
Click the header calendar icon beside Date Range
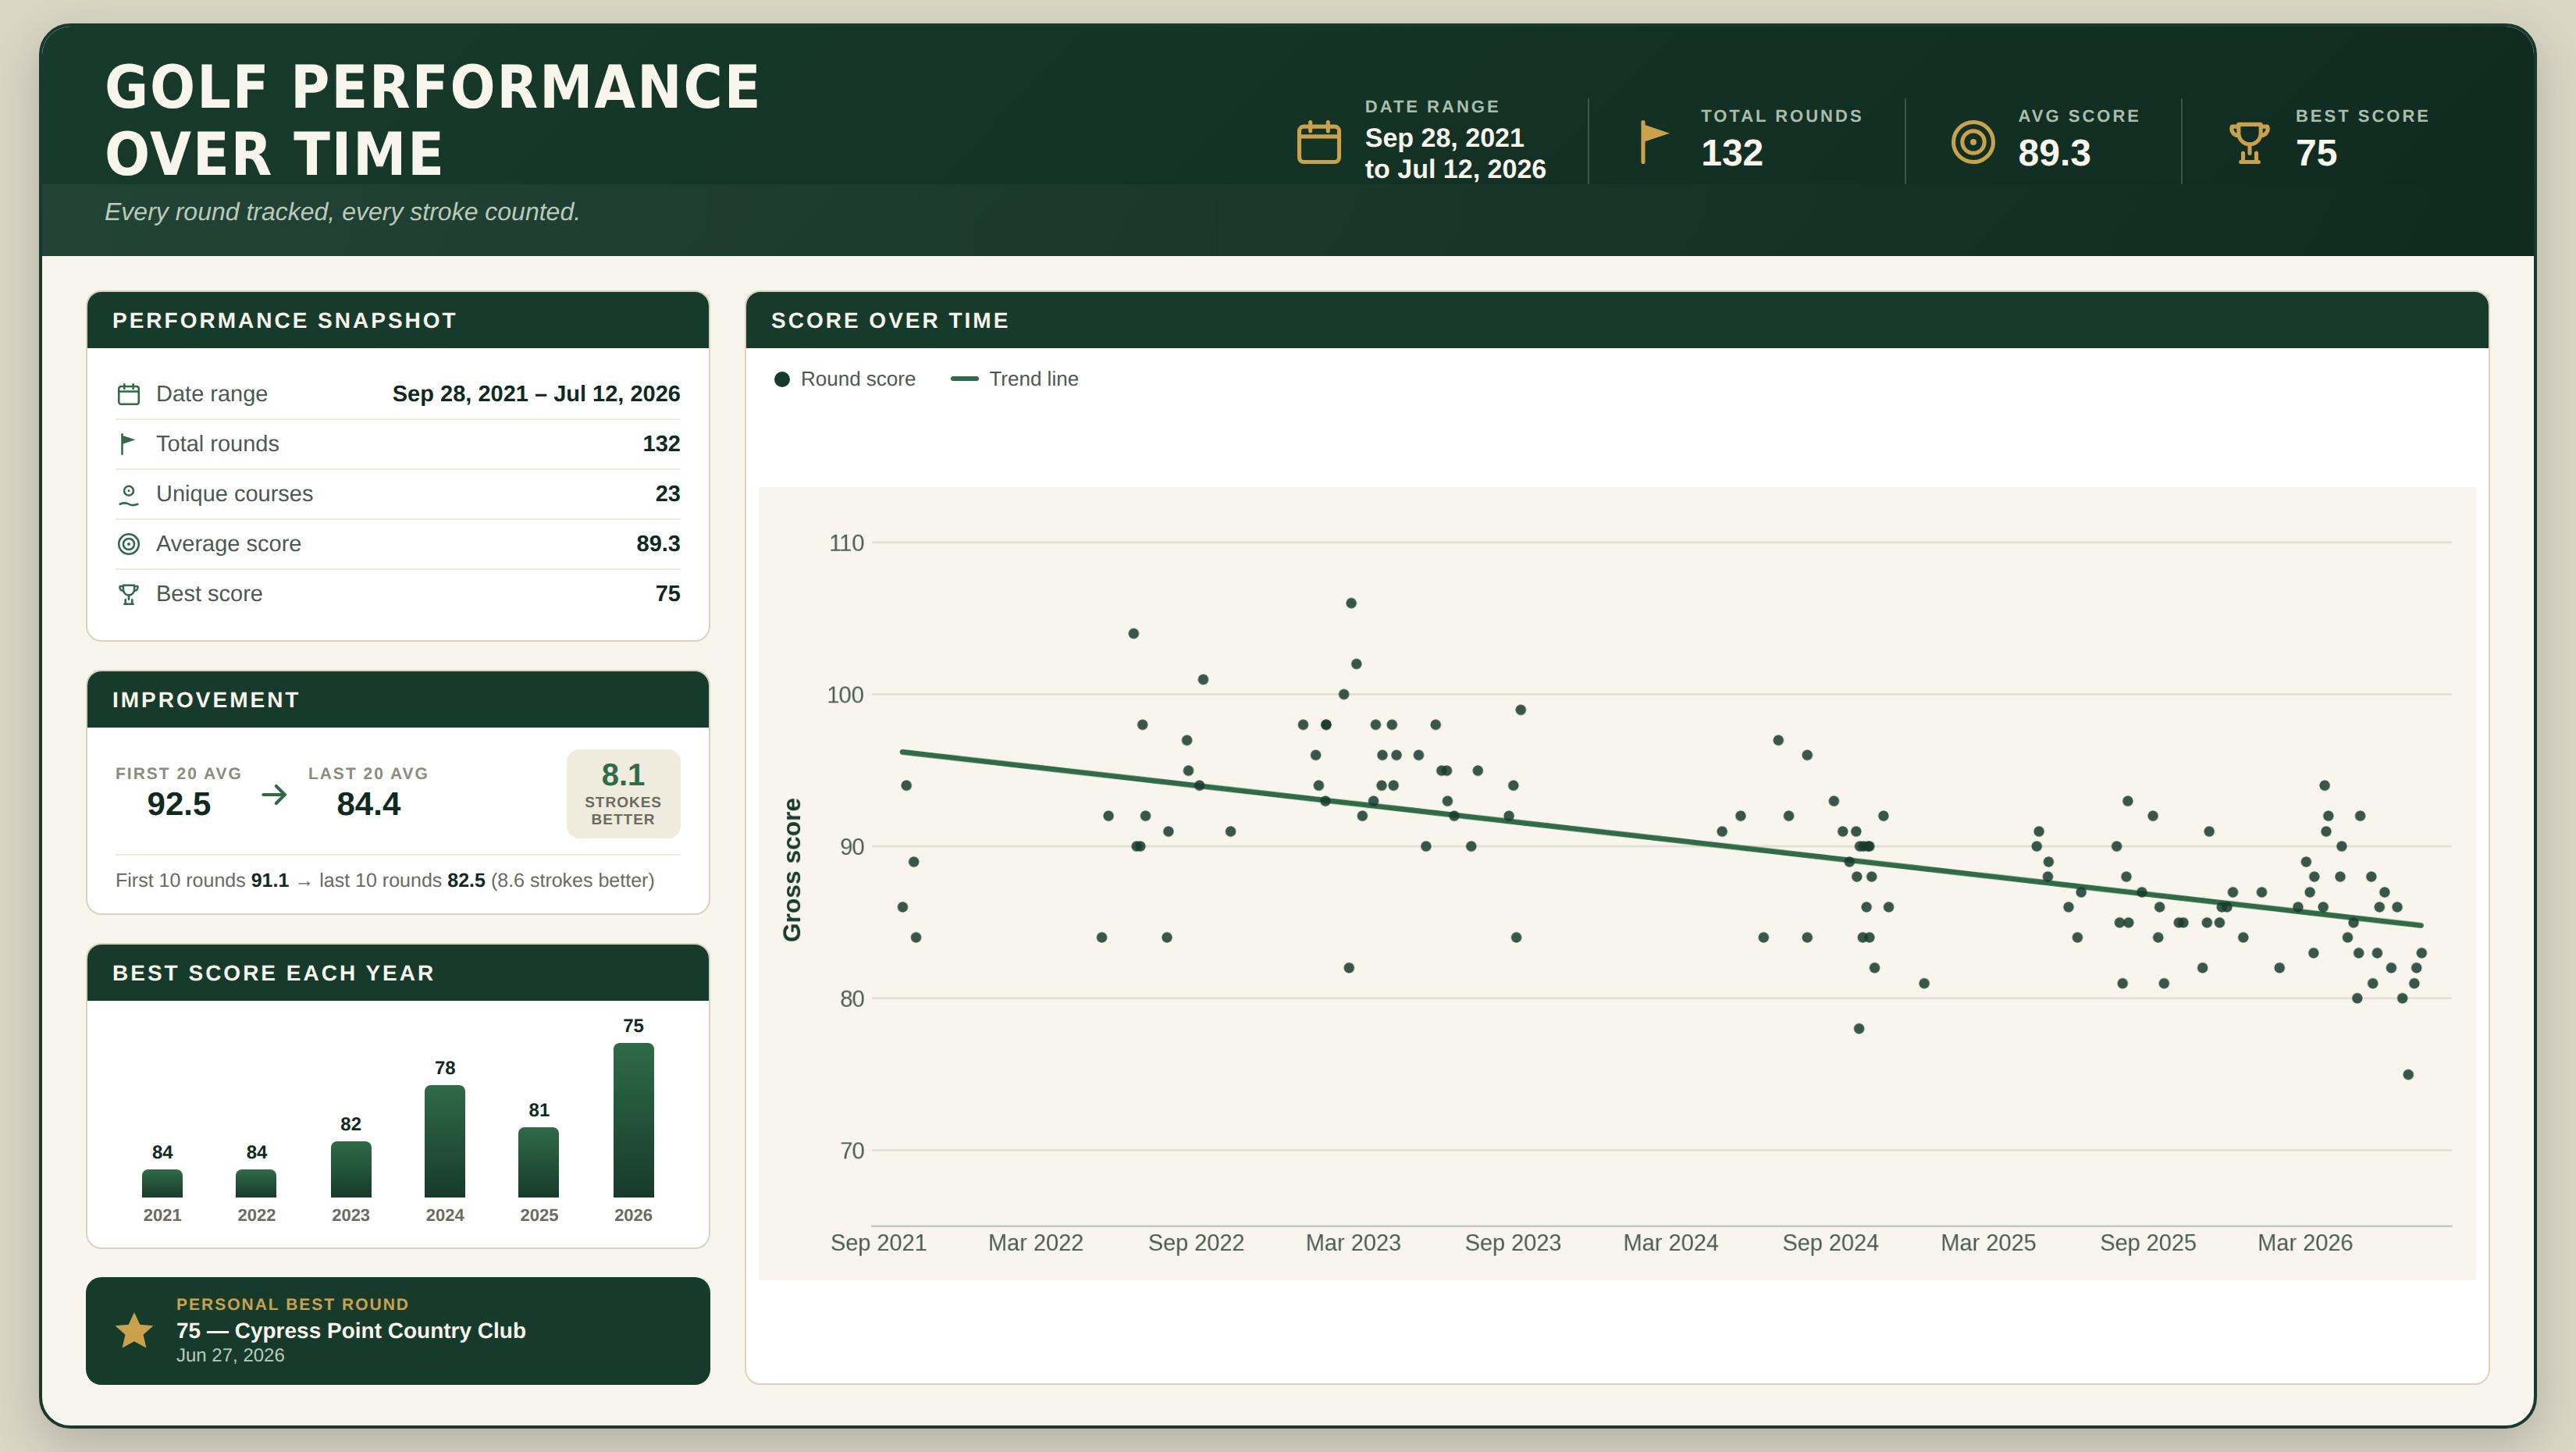pos(1318,142)
